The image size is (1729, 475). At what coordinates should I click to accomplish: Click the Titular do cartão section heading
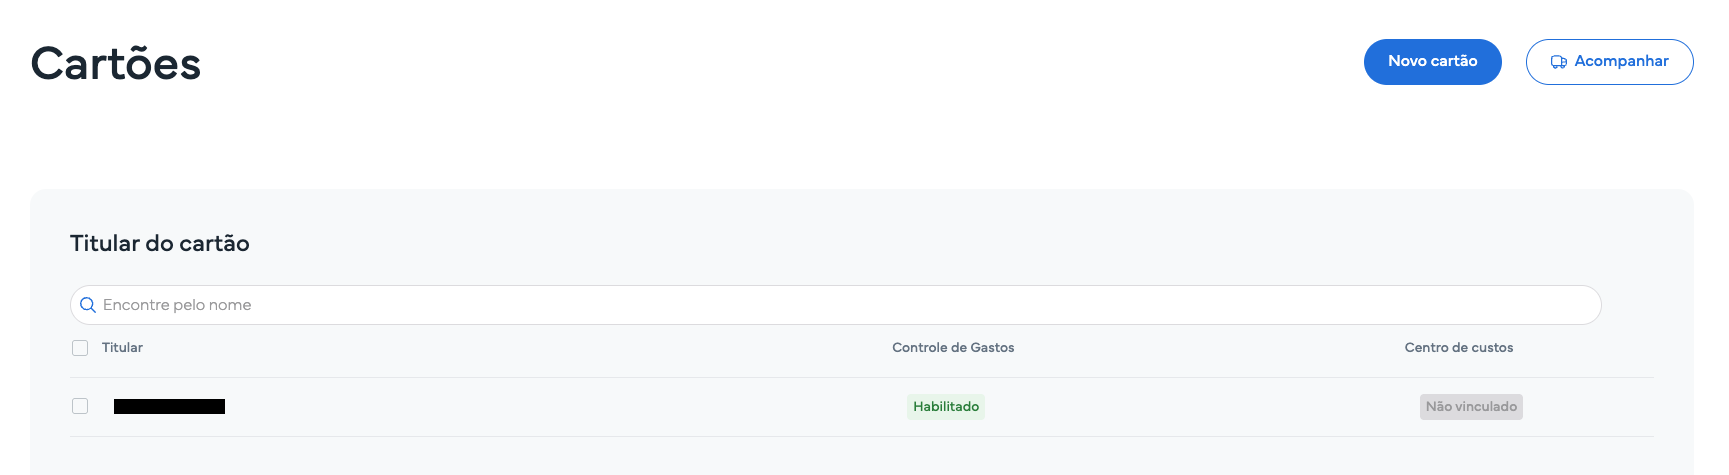(x=160, y=243)
